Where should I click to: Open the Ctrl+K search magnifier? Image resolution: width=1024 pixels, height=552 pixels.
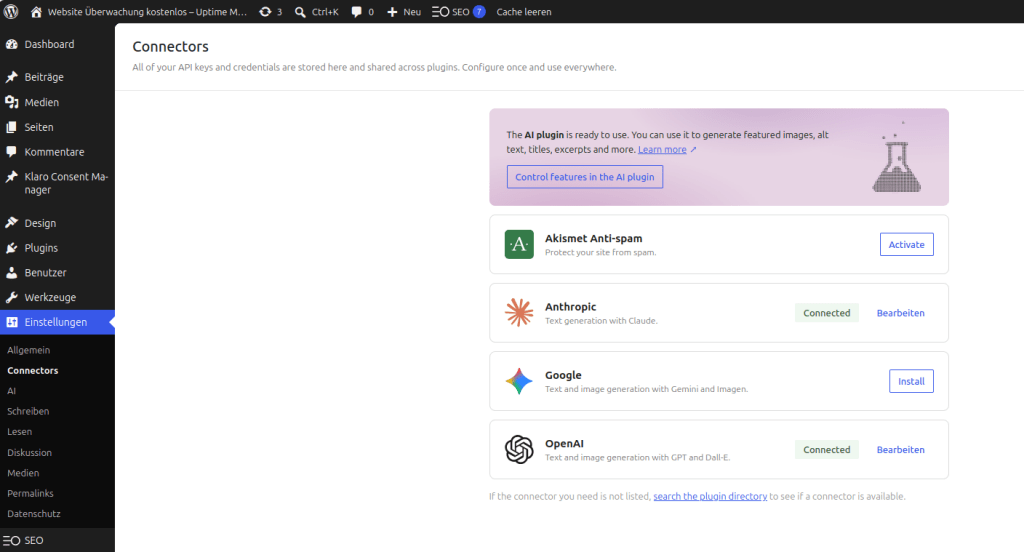(300, 12)
